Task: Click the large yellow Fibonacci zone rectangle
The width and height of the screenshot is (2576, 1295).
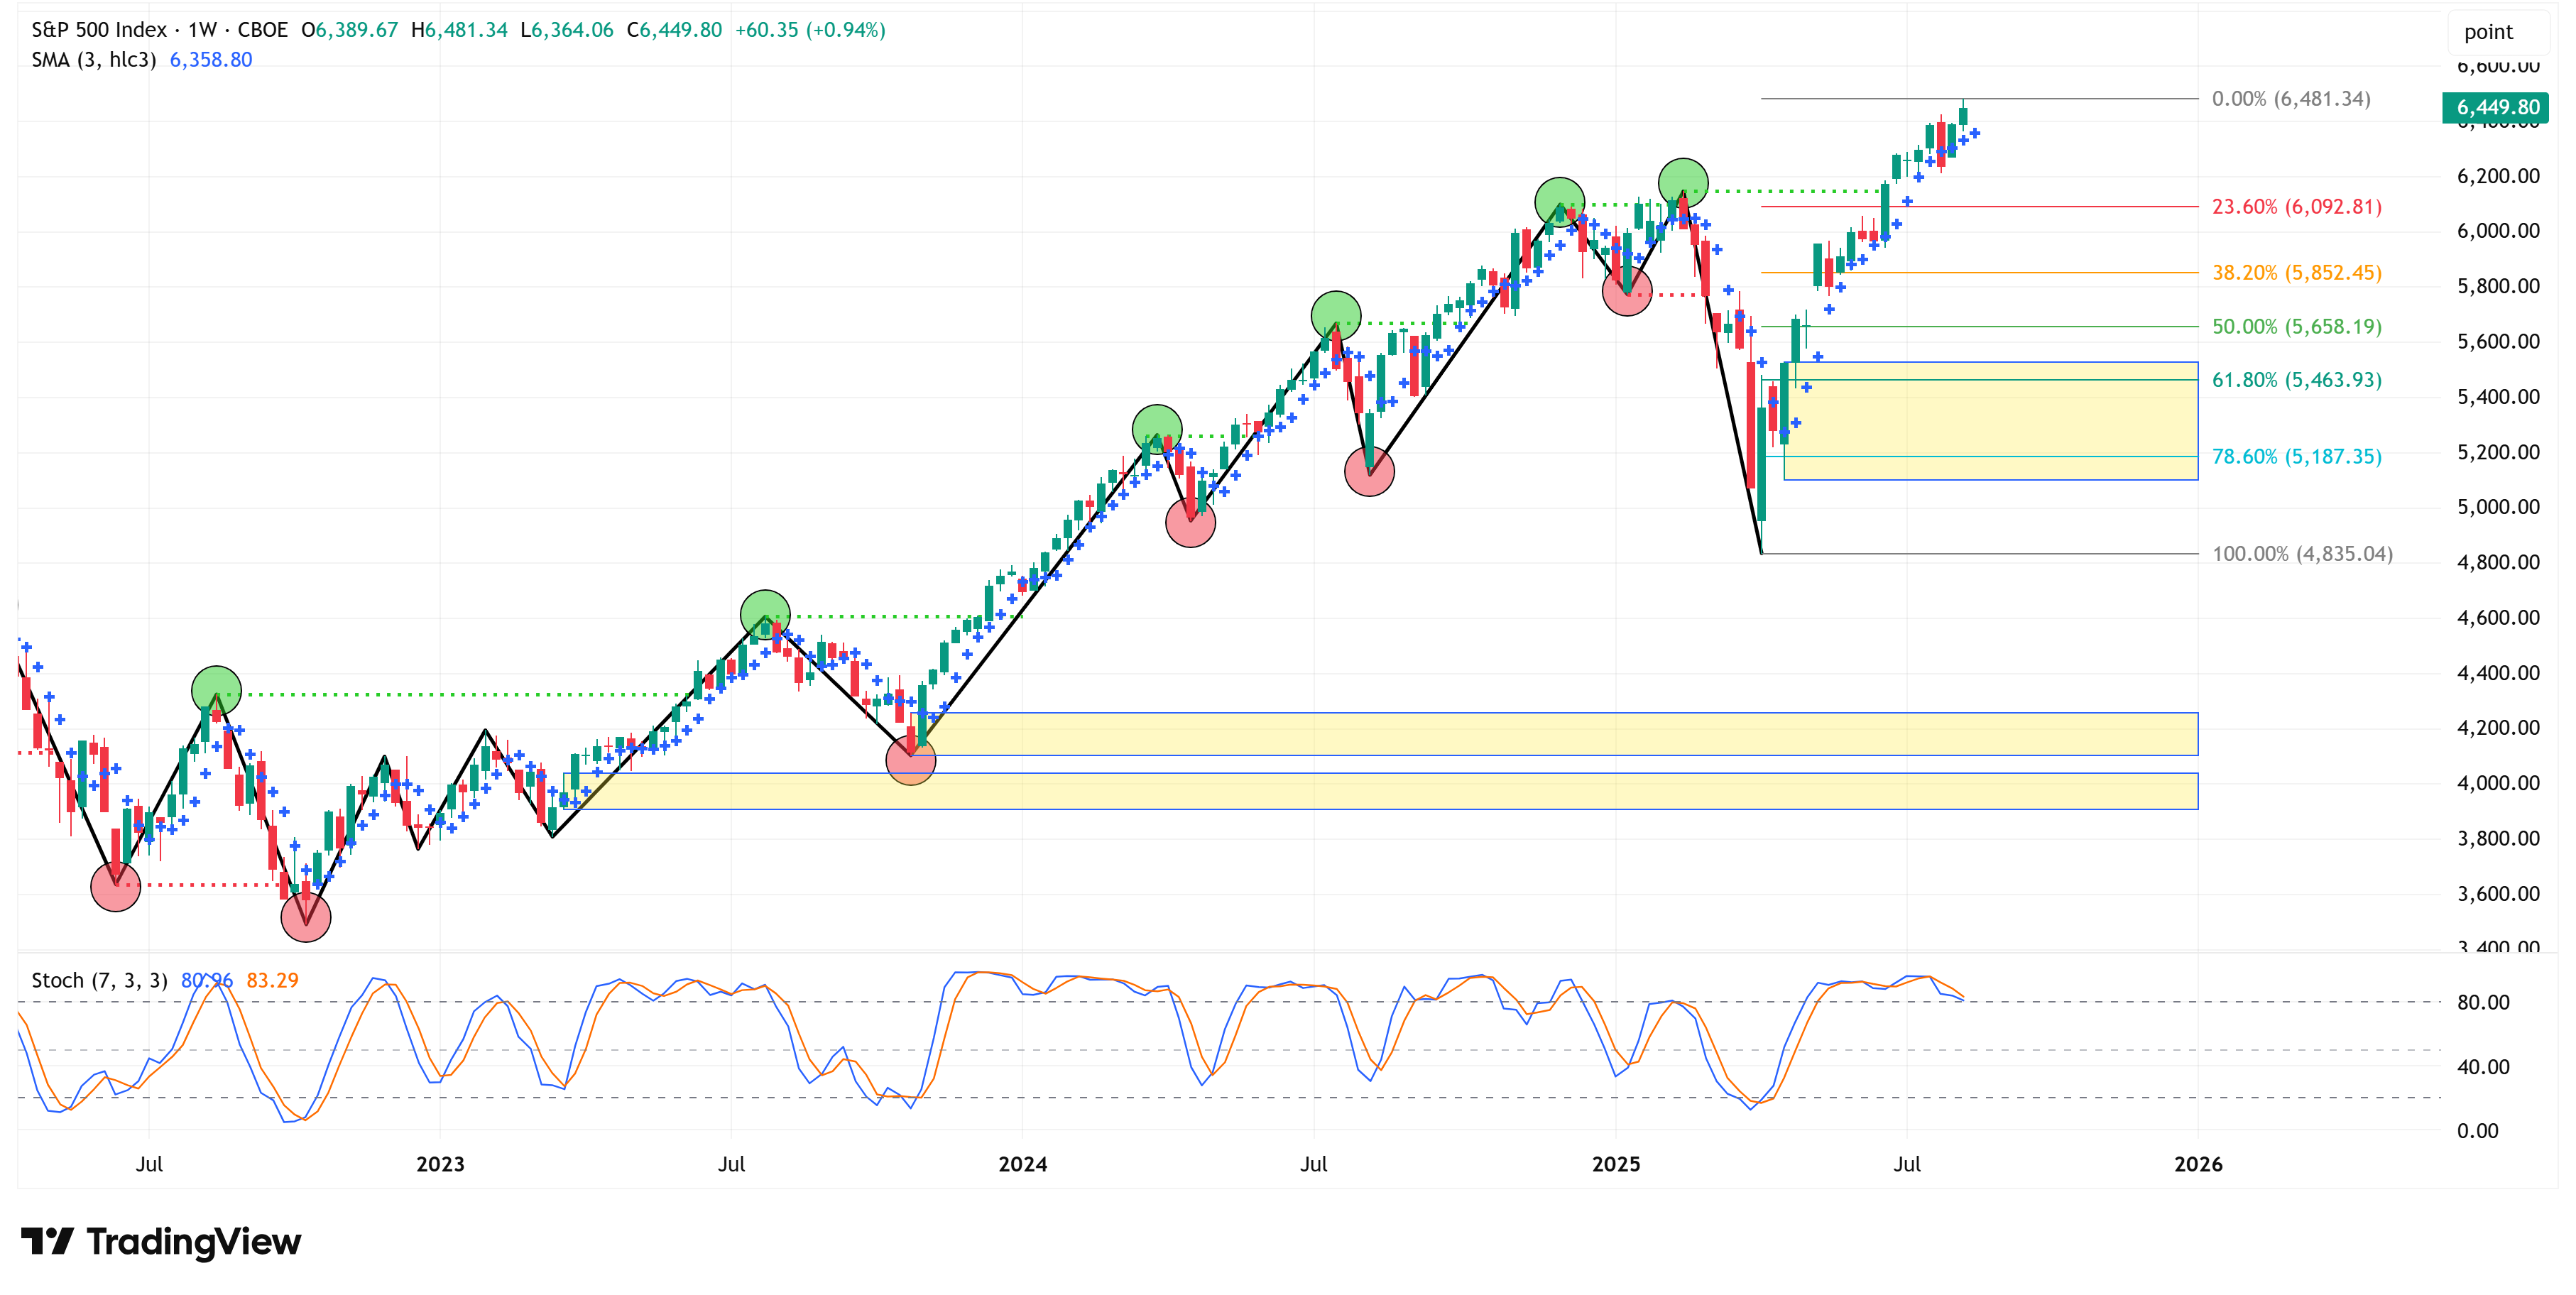Action: point(1990,420)
